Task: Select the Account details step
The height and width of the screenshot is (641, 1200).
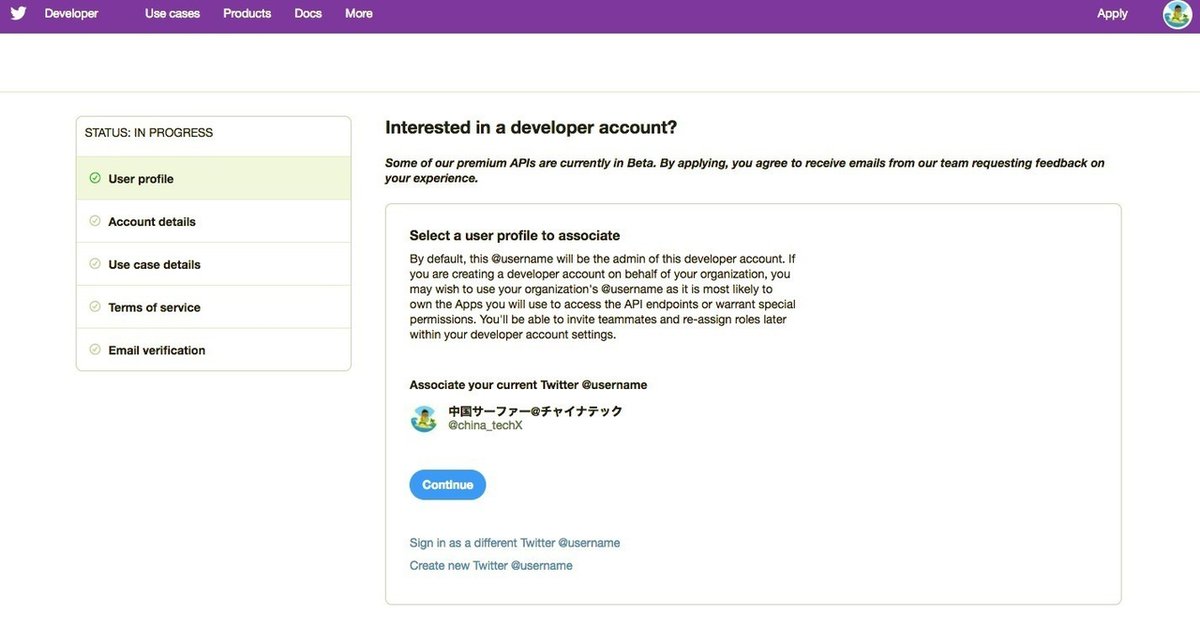Action: 213,221
